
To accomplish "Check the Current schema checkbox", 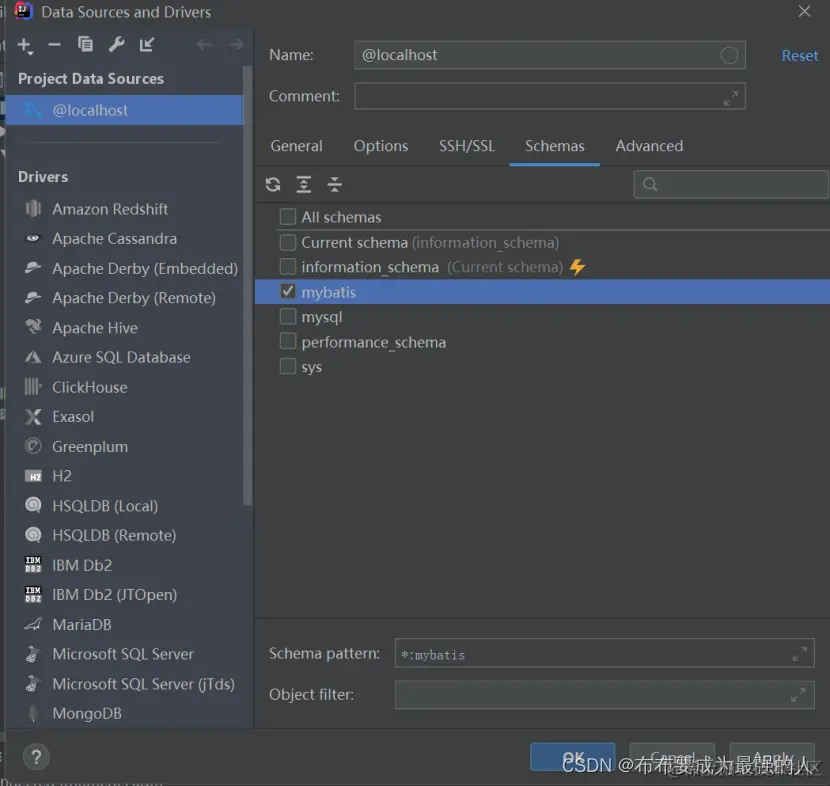I will pyautogui.click(x=287, y=242).
